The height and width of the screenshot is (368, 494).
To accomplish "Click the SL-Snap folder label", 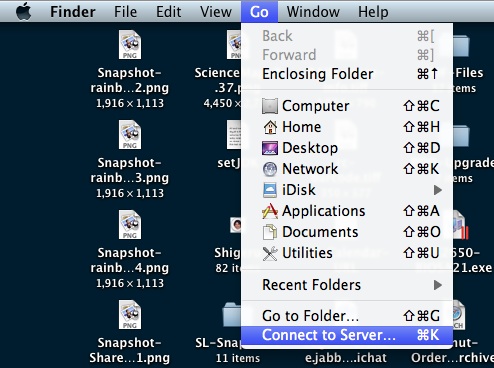I will click(x=218, y=343).
